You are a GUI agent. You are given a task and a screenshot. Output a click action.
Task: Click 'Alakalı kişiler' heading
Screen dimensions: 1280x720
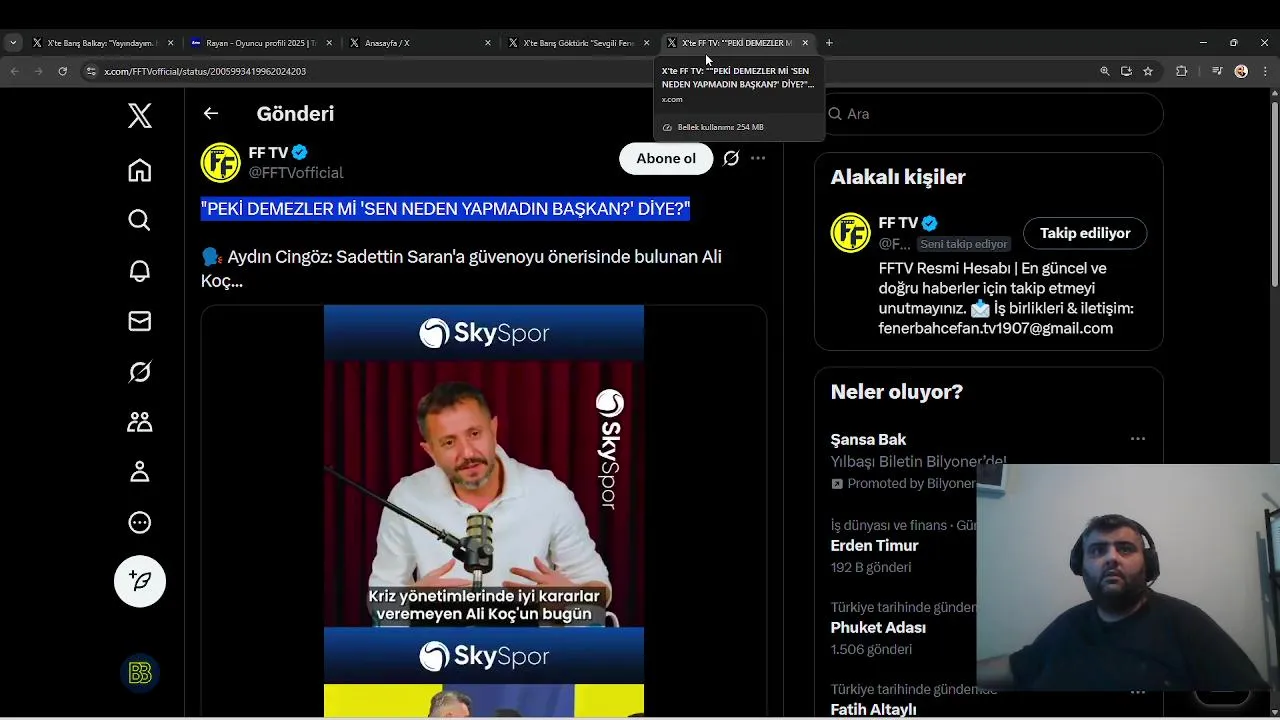[898, 177]
